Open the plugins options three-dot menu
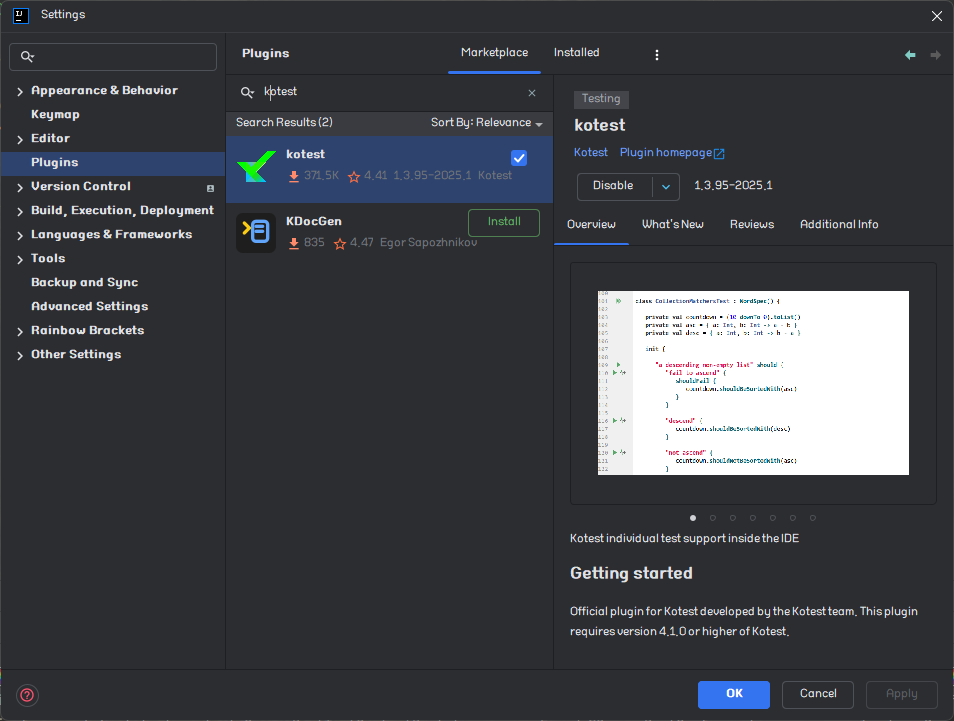The height and width of the screenshot is (721, 954). [656, 55]
